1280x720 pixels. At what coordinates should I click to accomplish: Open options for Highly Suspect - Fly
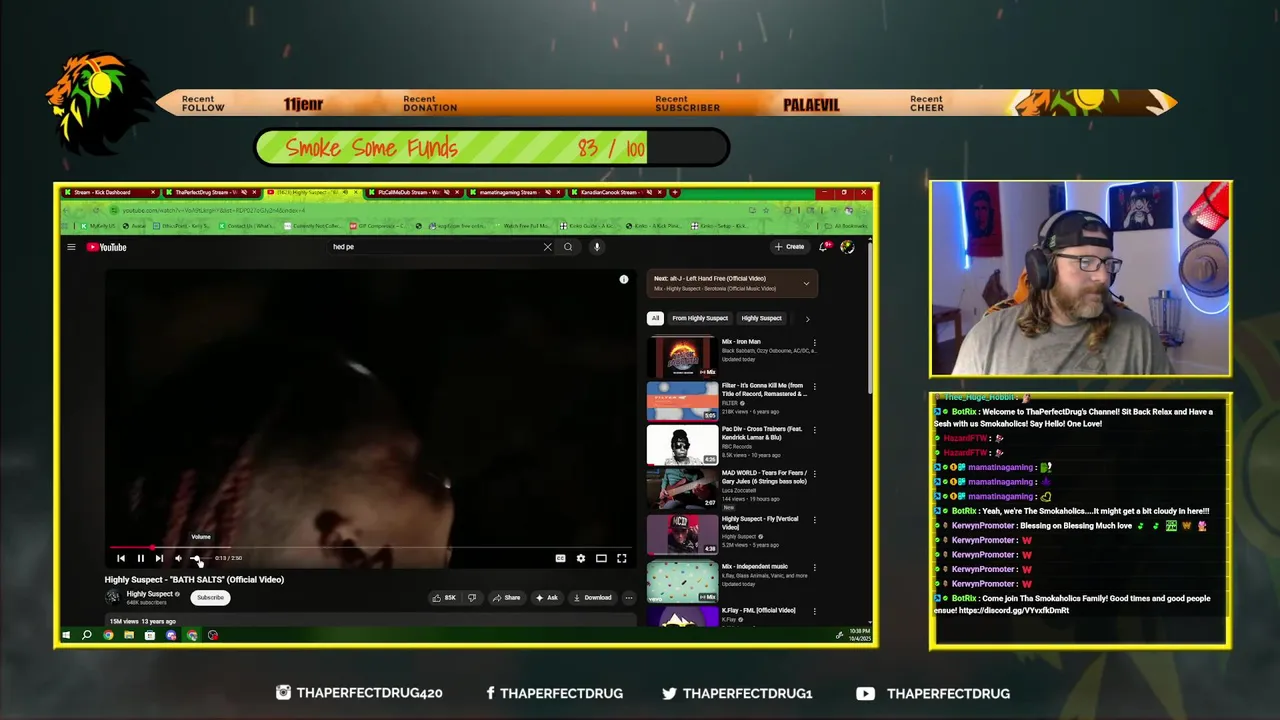pyautogui.click(x=814, y=520)
